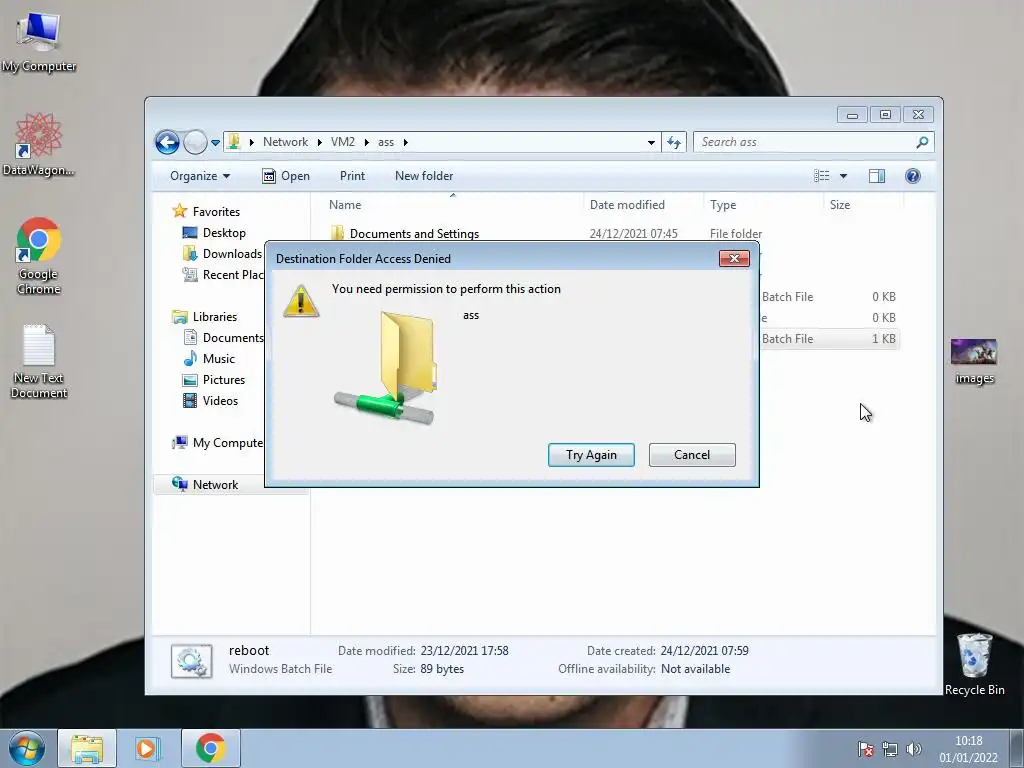
Task: Select the 1 KB Batch File row
Action: point(829,338)
